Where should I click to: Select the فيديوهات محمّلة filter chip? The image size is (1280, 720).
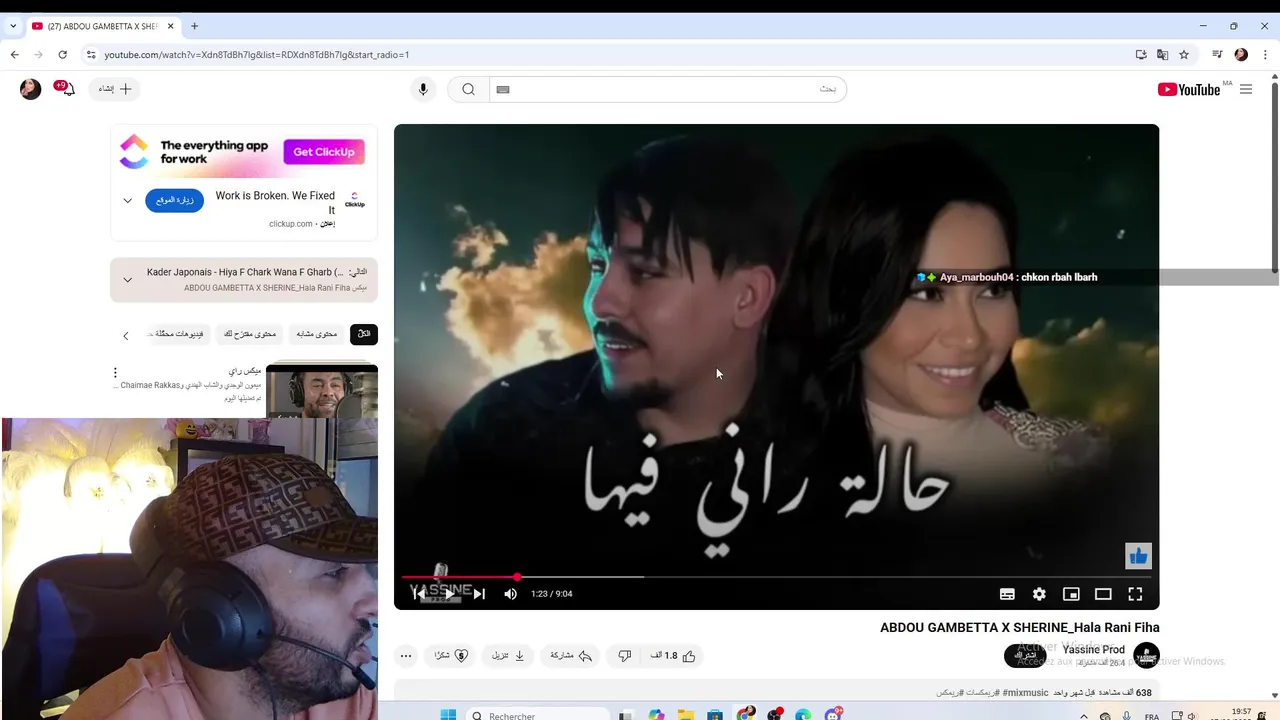coord(179,334)
